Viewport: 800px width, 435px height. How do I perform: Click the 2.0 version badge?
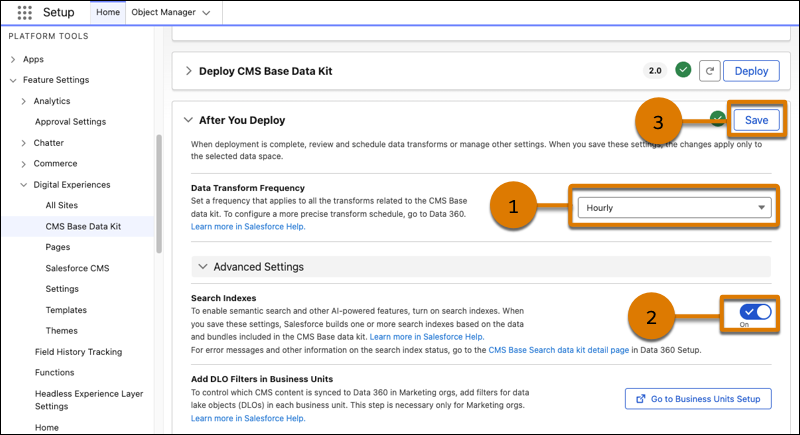click(655, 71)
